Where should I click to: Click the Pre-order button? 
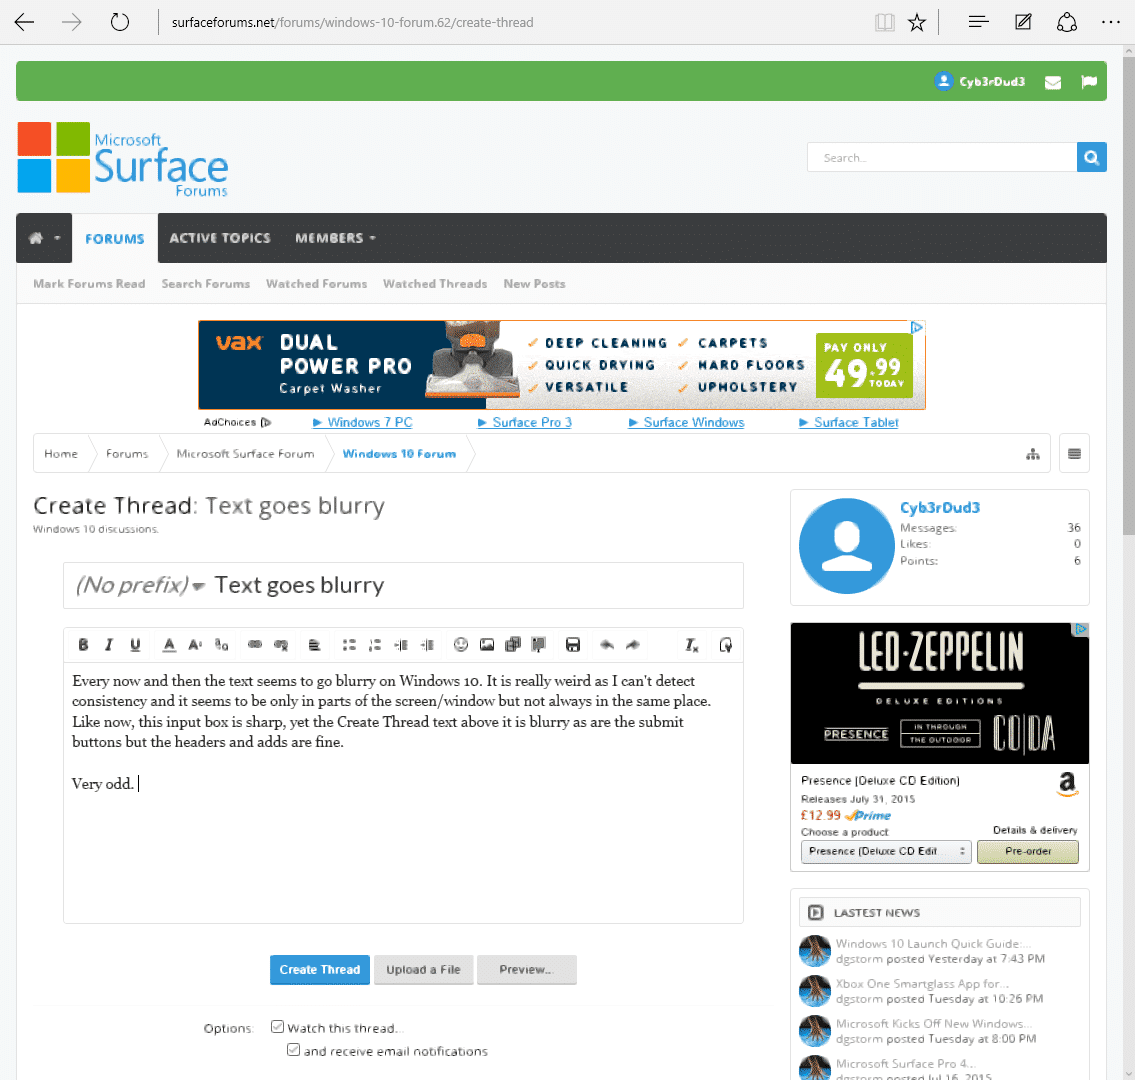tap(1027, 851)
